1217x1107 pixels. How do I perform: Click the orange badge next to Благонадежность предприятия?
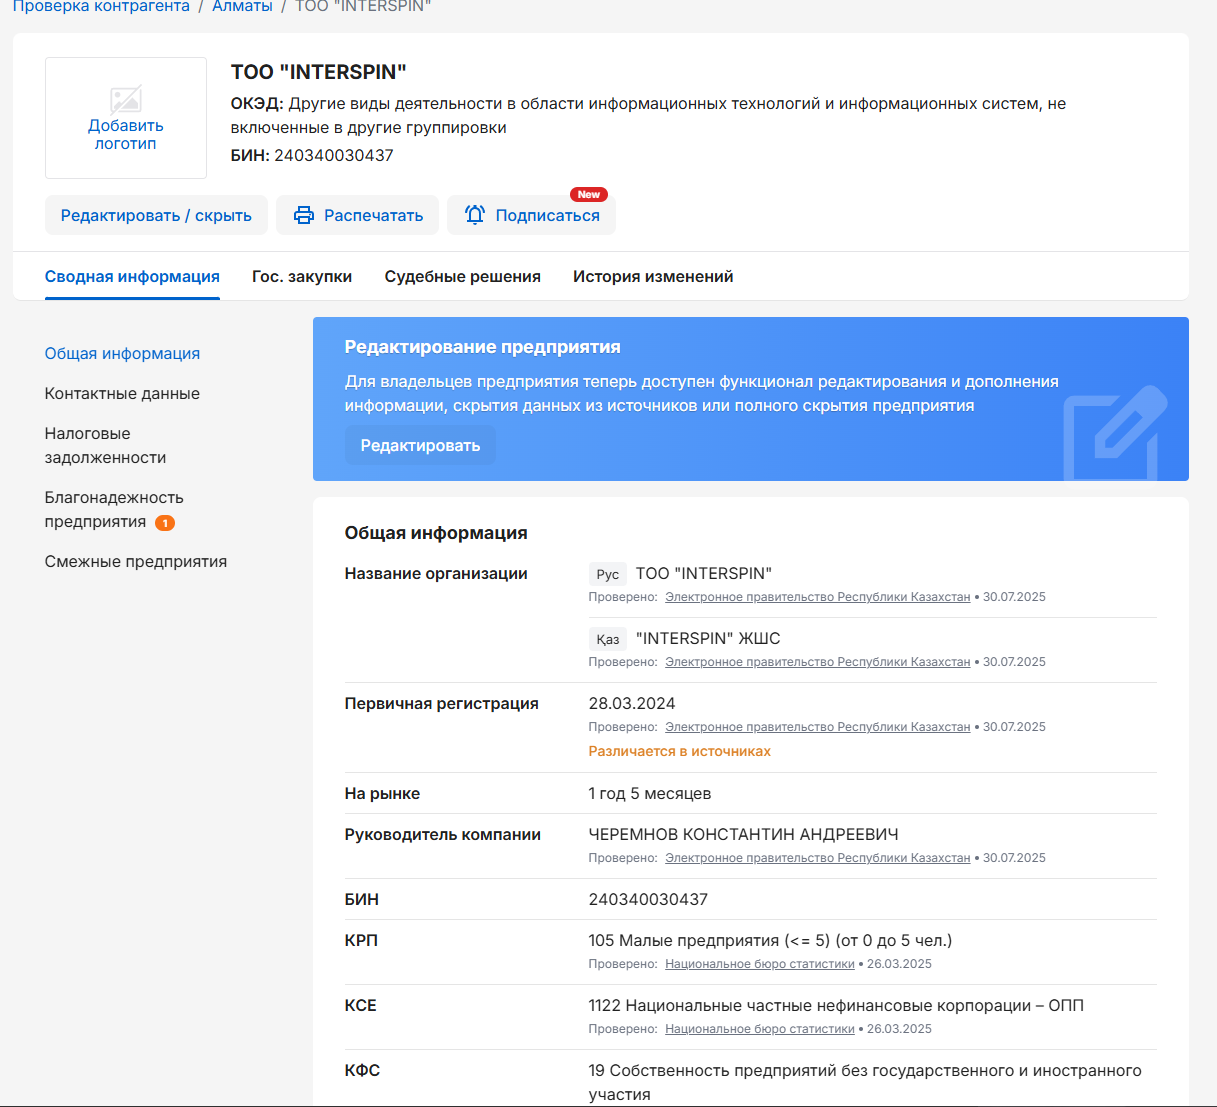165,523
